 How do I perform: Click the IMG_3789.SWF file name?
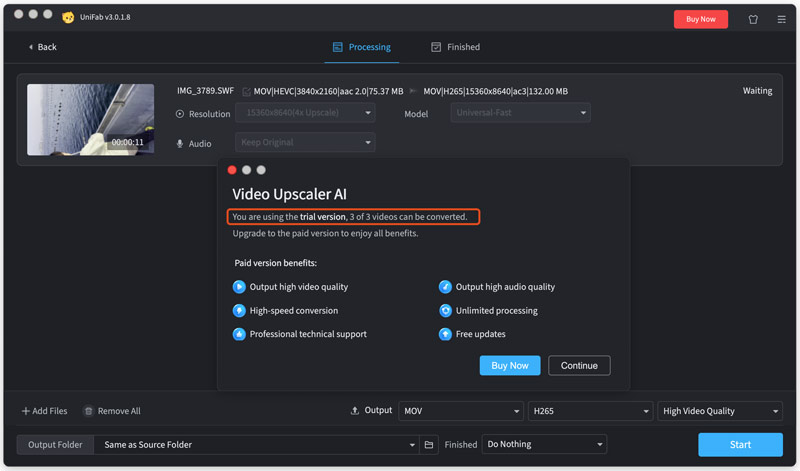coord(206,91)
